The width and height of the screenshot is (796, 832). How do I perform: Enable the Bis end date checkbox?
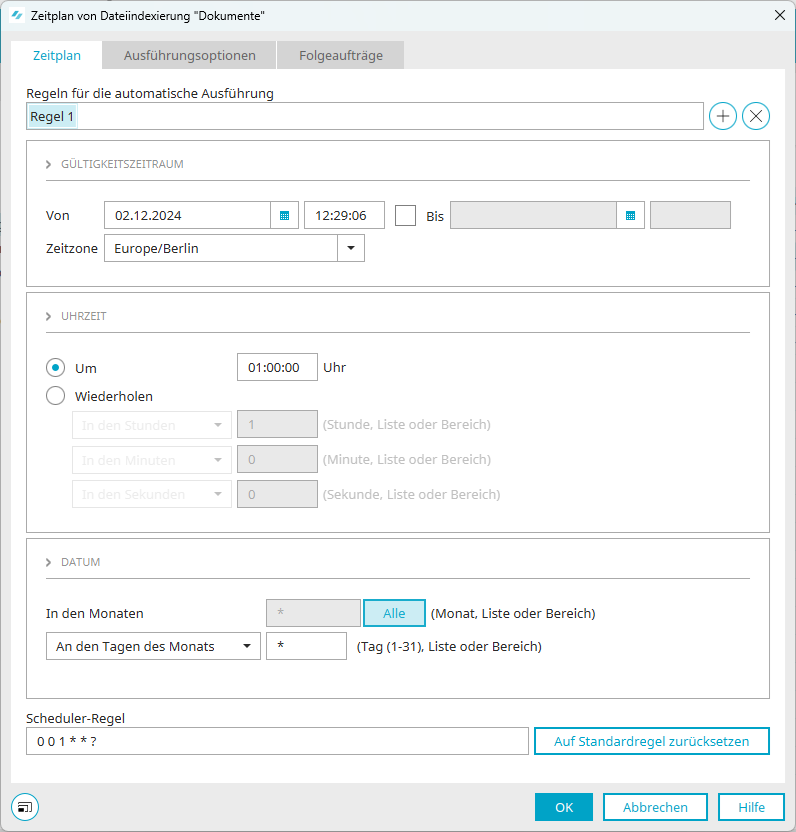click(405, 215)
